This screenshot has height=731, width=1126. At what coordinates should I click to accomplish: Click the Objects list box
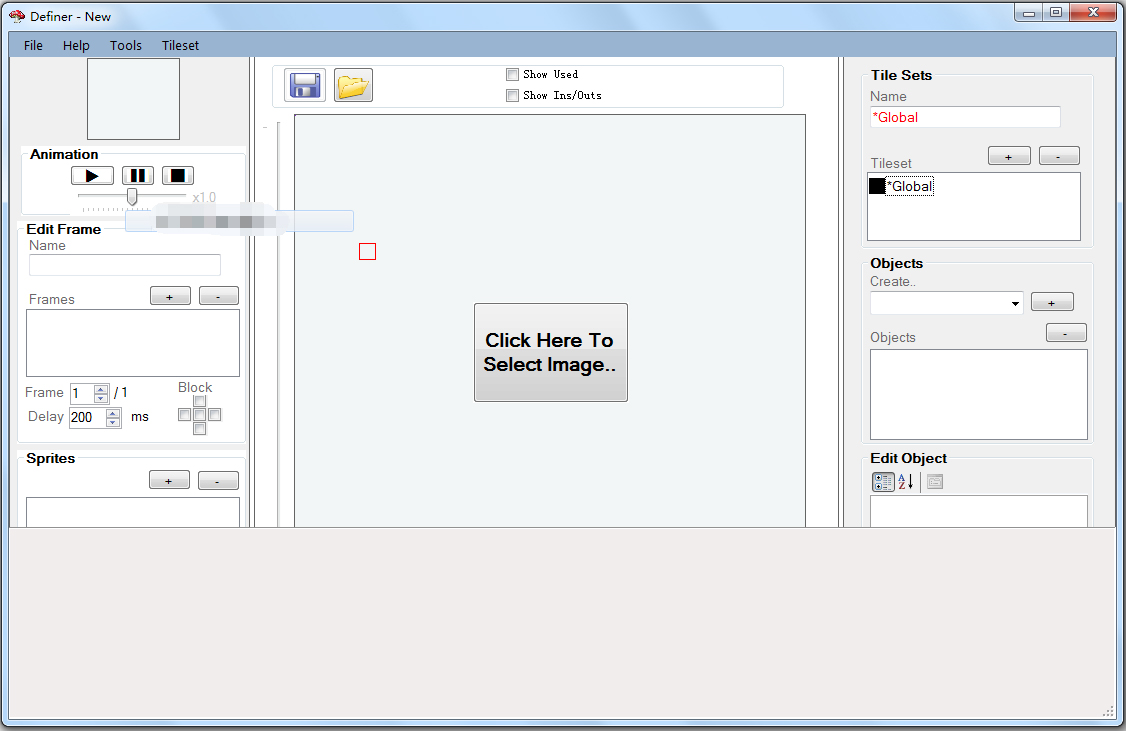click(979, 394)
